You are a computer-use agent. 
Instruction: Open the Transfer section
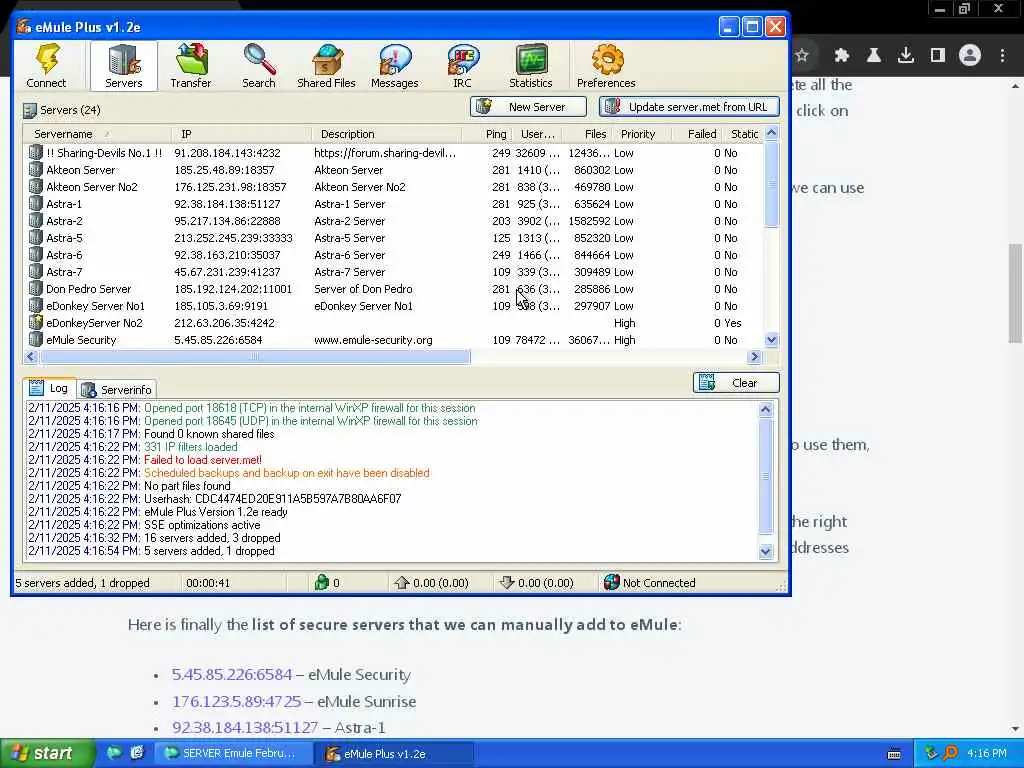191,65
